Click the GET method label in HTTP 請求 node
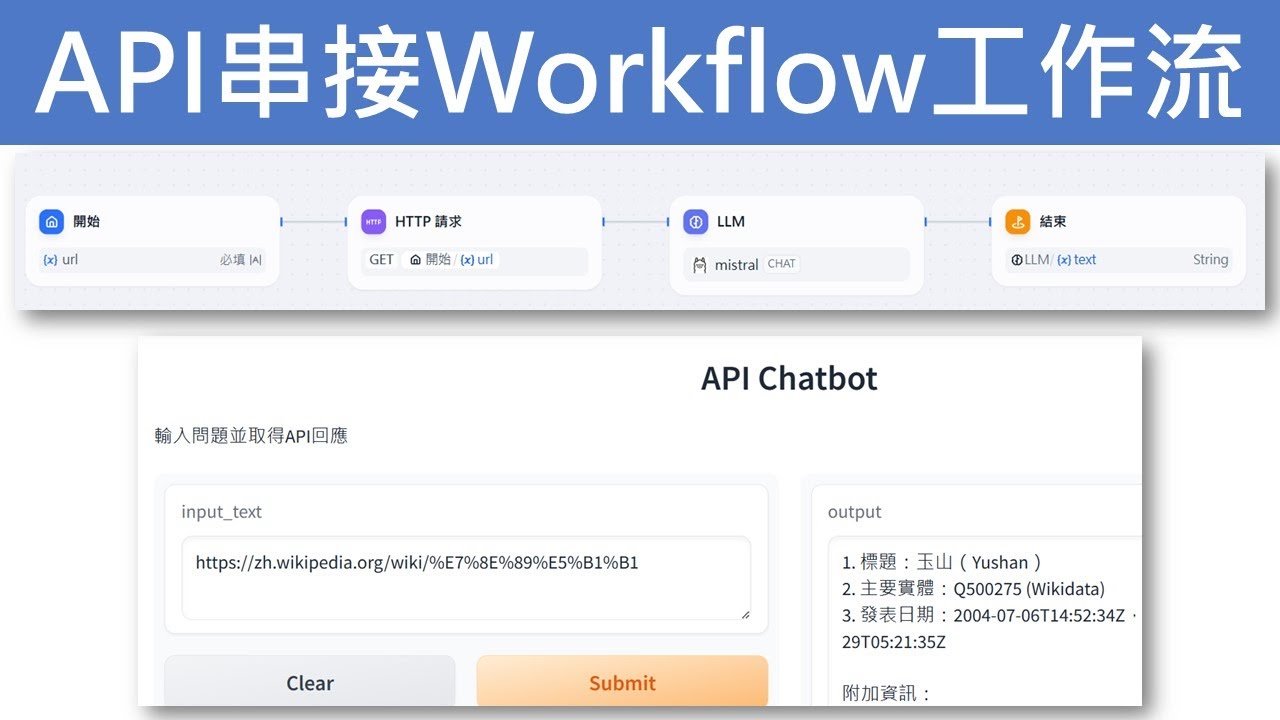This screenshot has height=720, width=1280. 382,259
